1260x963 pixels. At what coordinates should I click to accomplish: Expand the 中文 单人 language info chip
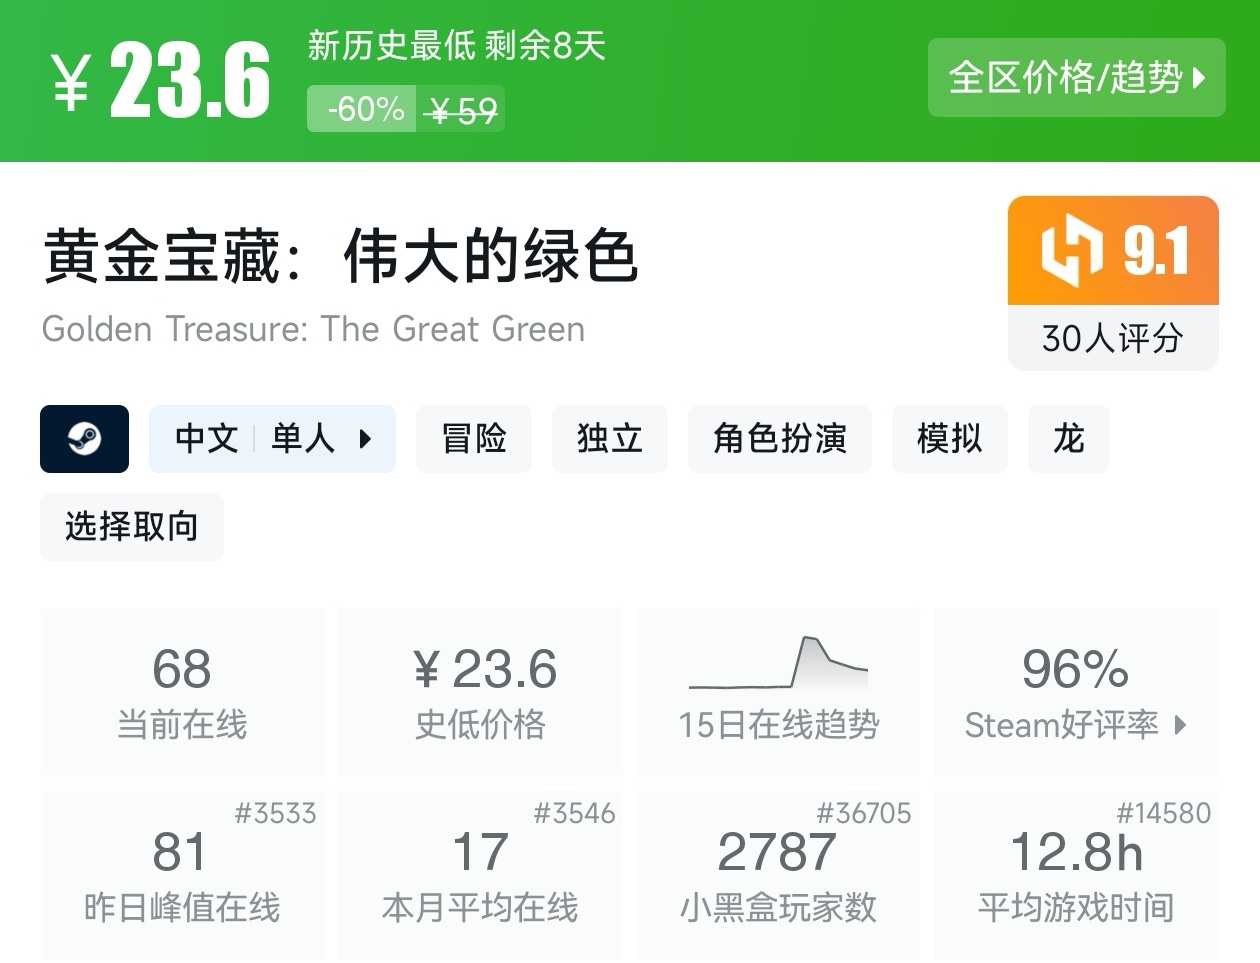tap(272, 439)
